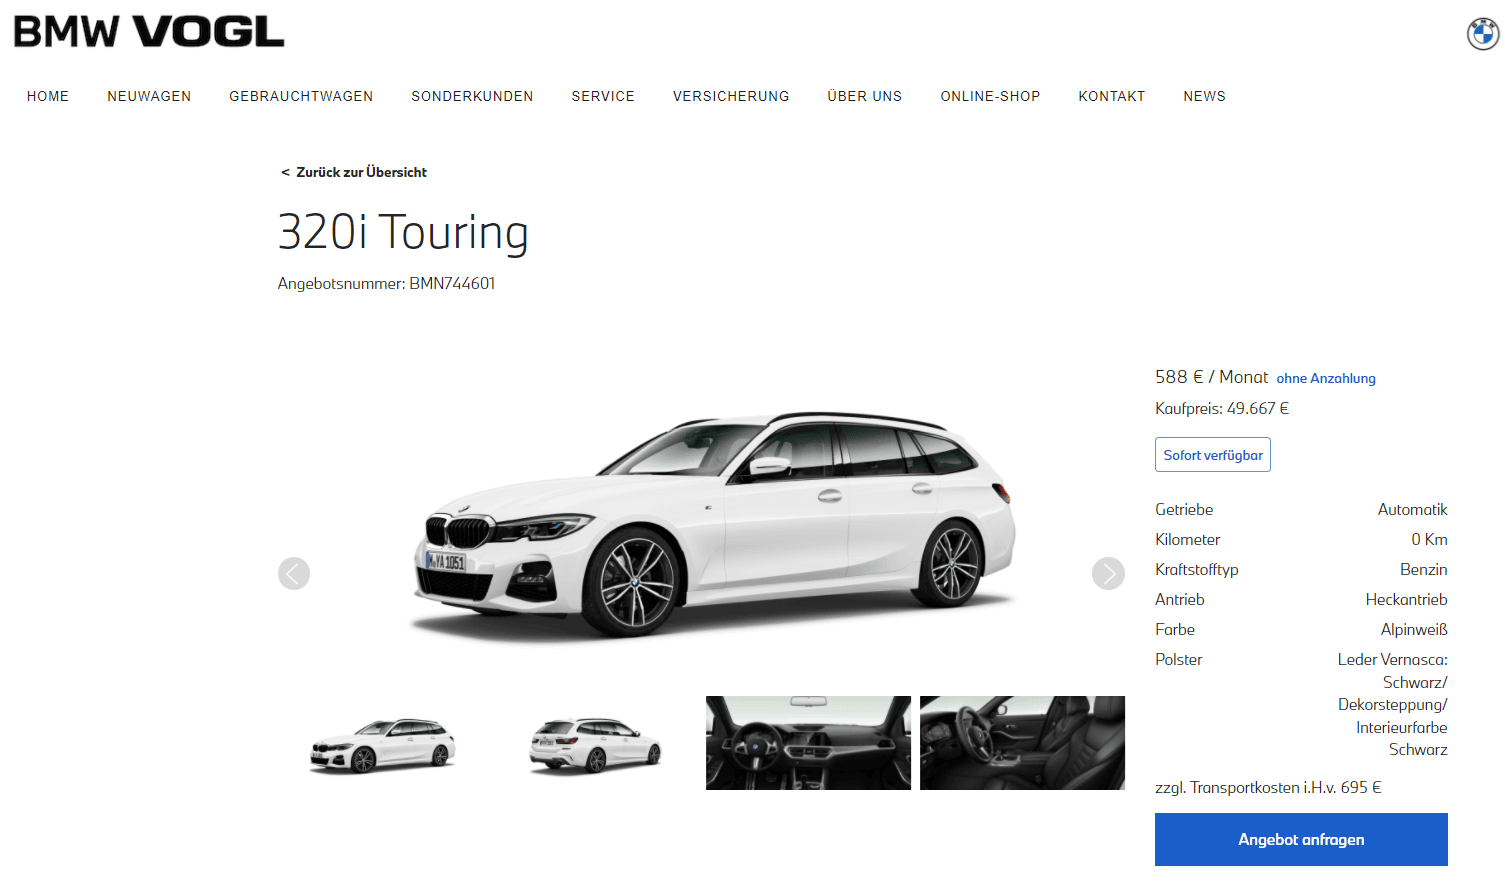The image size is (1505, 890).
Task: Visit the ONLINE-SHOP link
Action: [990, 96]
